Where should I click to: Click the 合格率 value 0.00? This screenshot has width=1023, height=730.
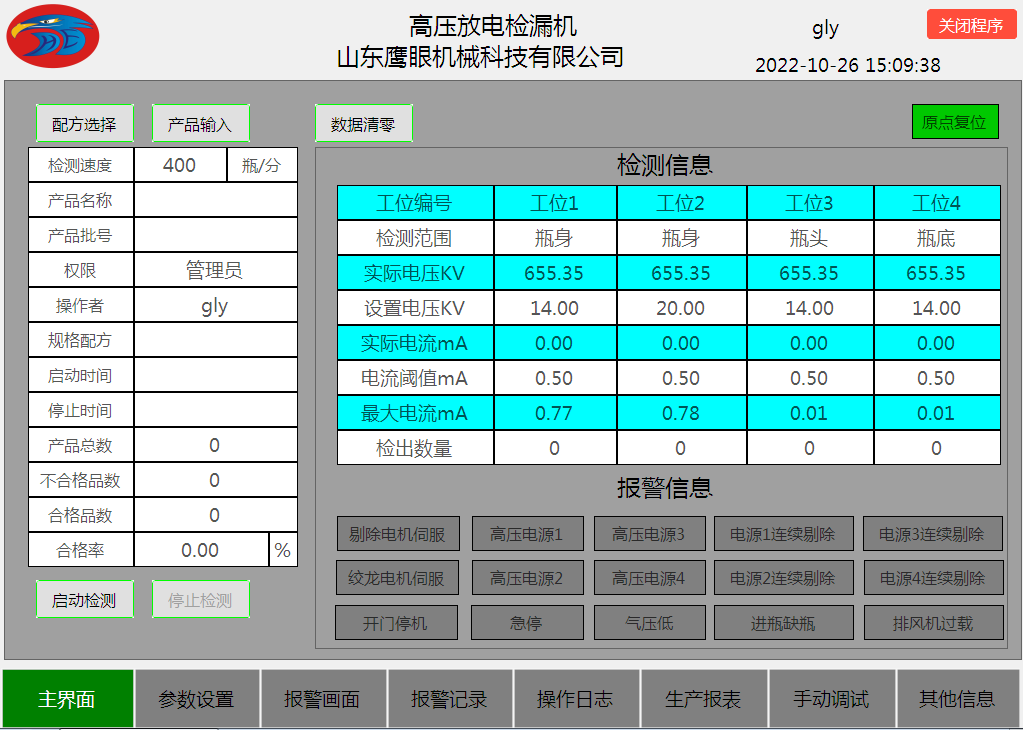pos(201,550)
